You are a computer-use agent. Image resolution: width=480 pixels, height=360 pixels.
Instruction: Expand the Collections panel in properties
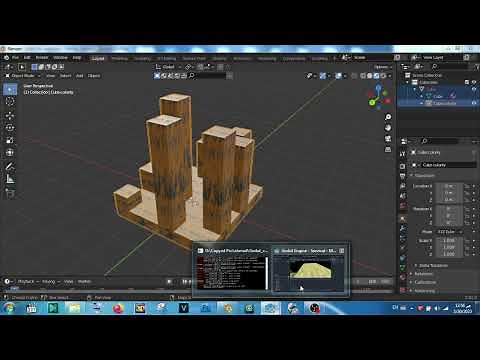tap(423, 282)
